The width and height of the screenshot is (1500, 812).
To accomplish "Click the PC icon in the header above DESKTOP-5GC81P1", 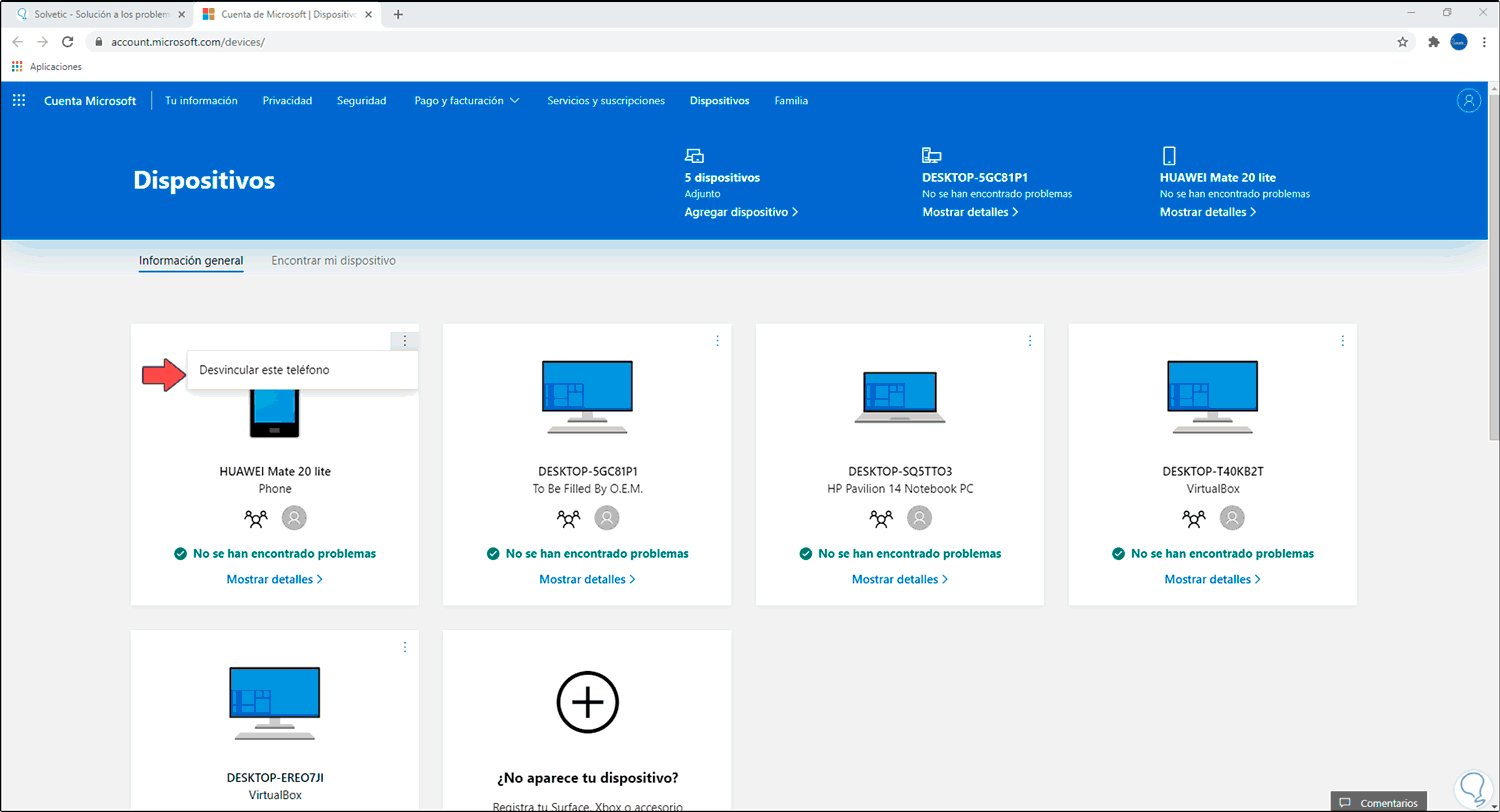I will (932, 155).
